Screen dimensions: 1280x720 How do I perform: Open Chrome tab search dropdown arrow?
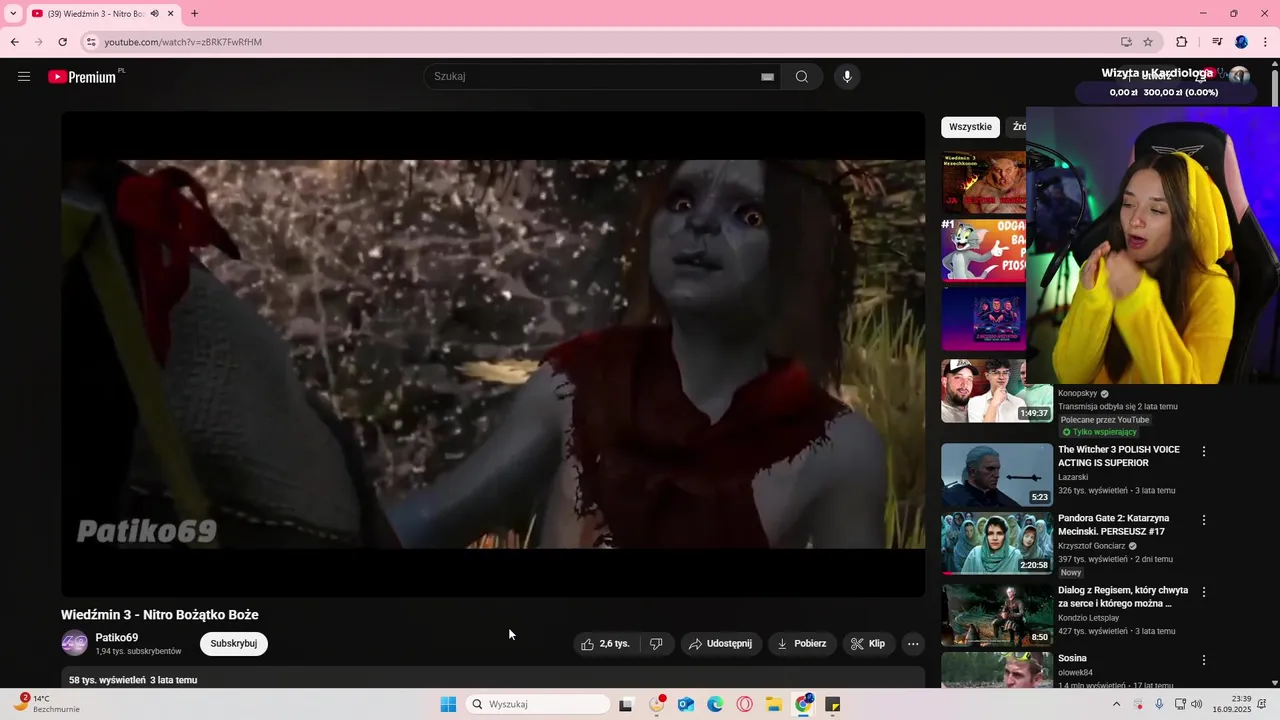pyautogui.click(x=13, y=14)
